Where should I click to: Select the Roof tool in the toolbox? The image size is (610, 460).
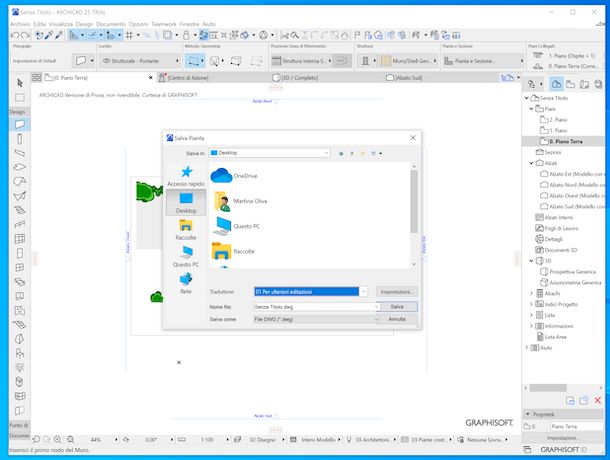click(20, 181)
